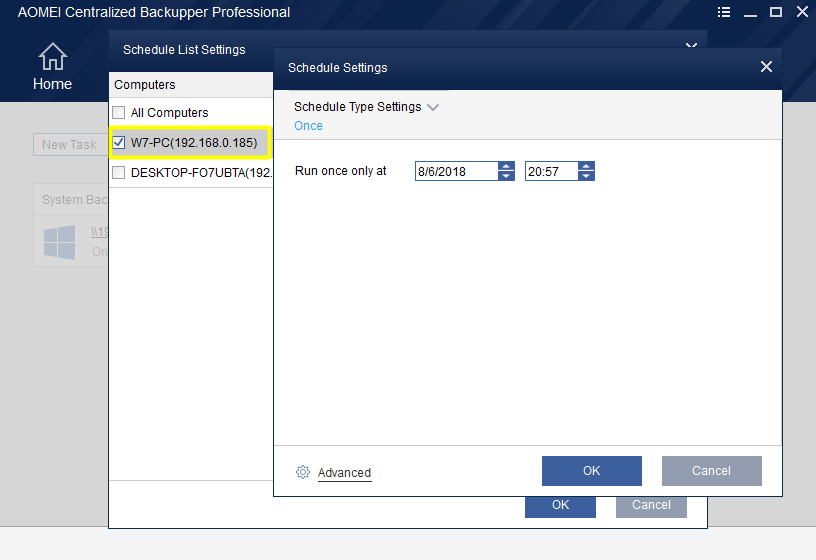This screenshot has height=560, width=816.
Task: Increase the time with up arrow
Action: tap(586, 167)
